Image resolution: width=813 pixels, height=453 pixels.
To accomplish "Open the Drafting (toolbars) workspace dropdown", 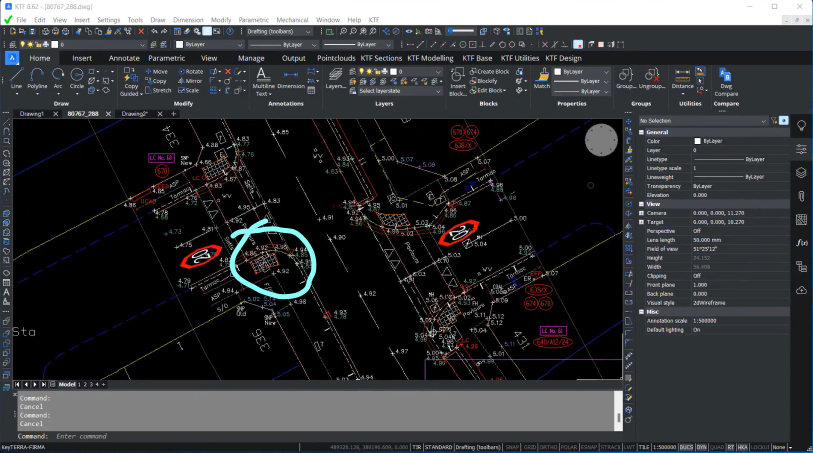I will 280,31.
